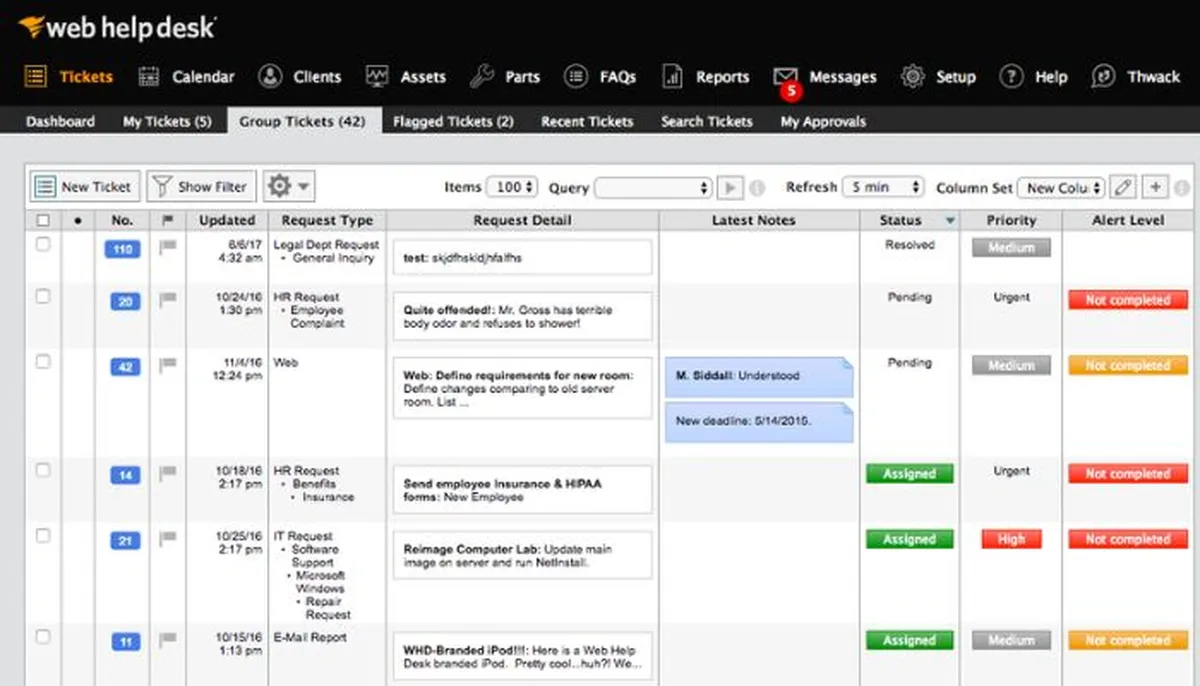Open the gear actions dropdown menu

289,186
